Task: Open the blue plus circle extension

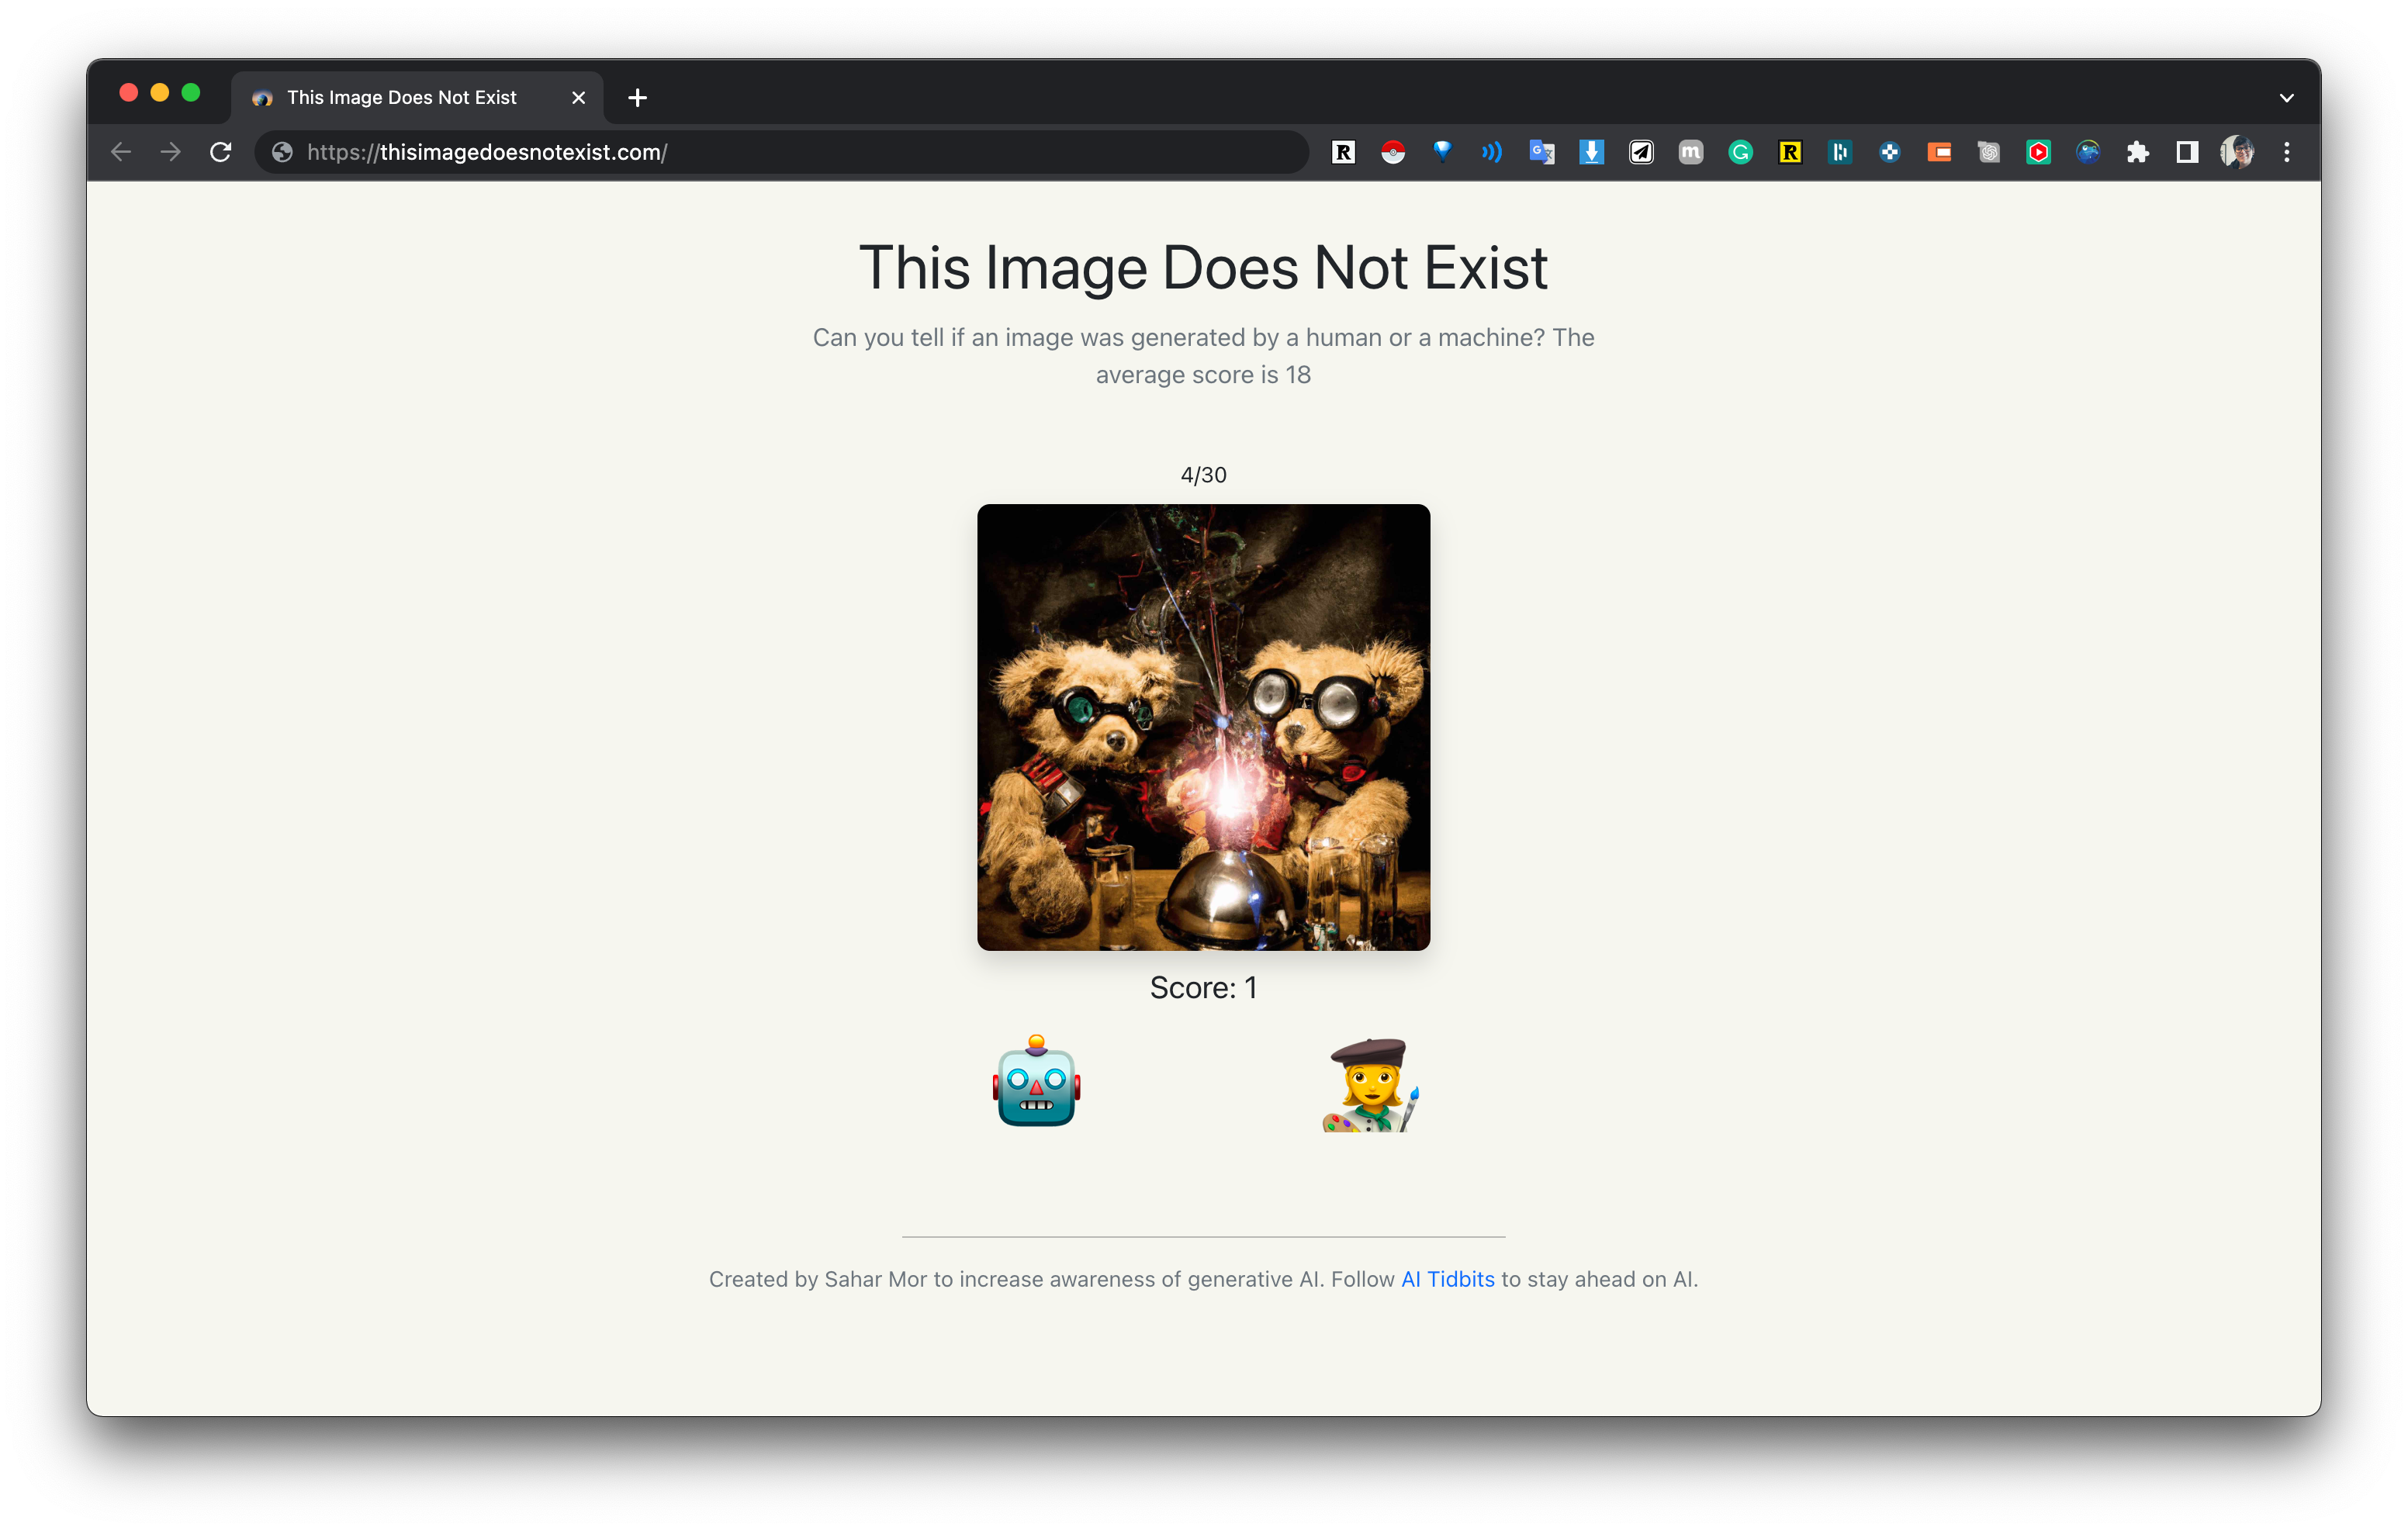Action: coord(1890,152)
